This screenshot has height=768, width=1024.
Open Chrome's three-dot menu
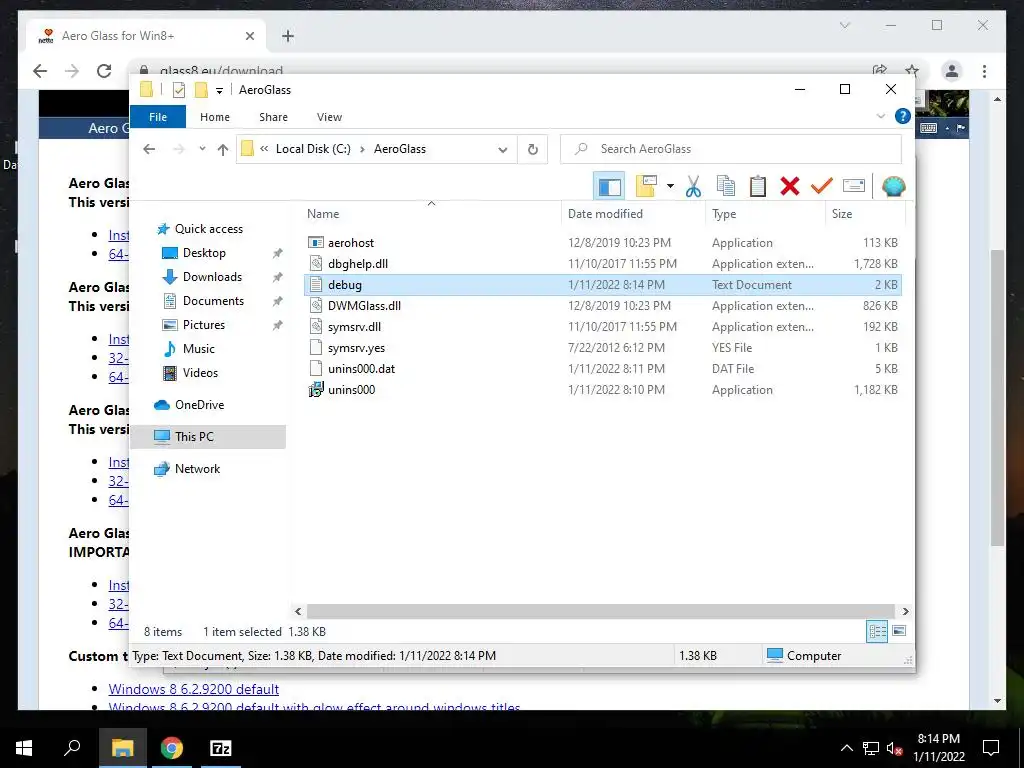point(984,71)
